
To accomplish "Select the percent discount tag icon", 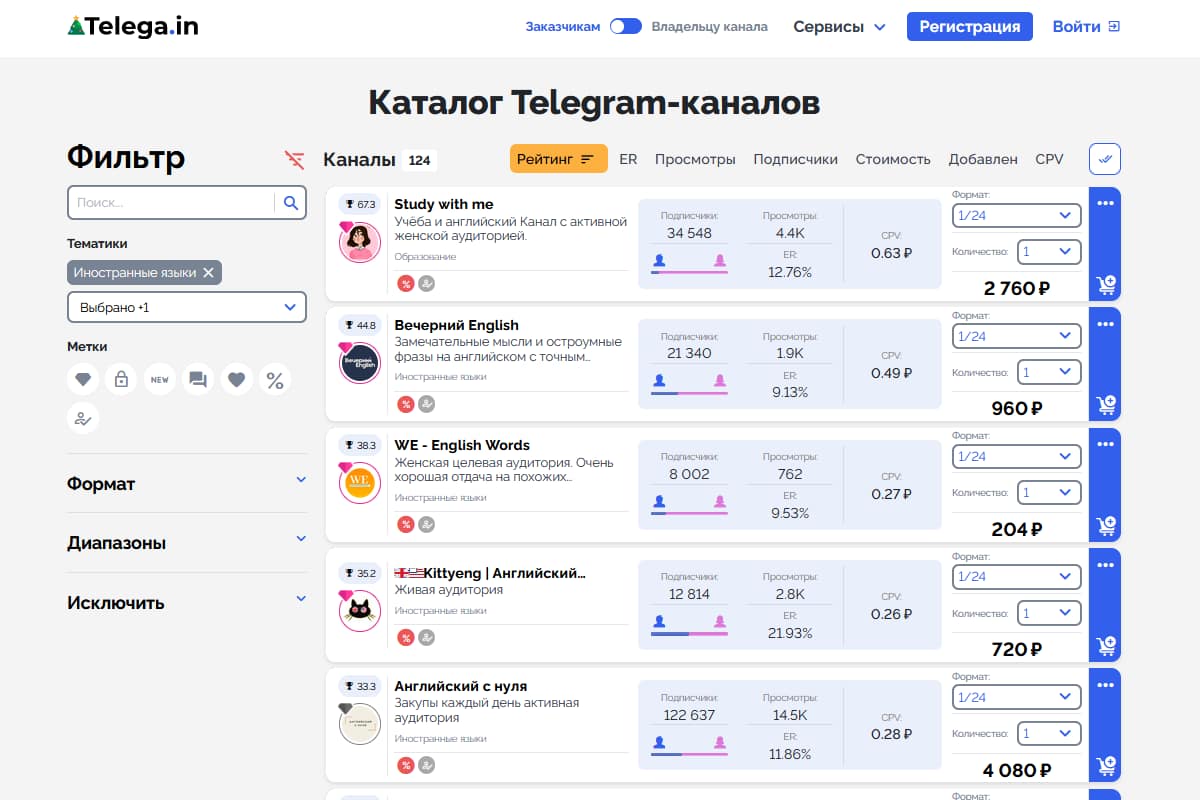I will (275, 379).
